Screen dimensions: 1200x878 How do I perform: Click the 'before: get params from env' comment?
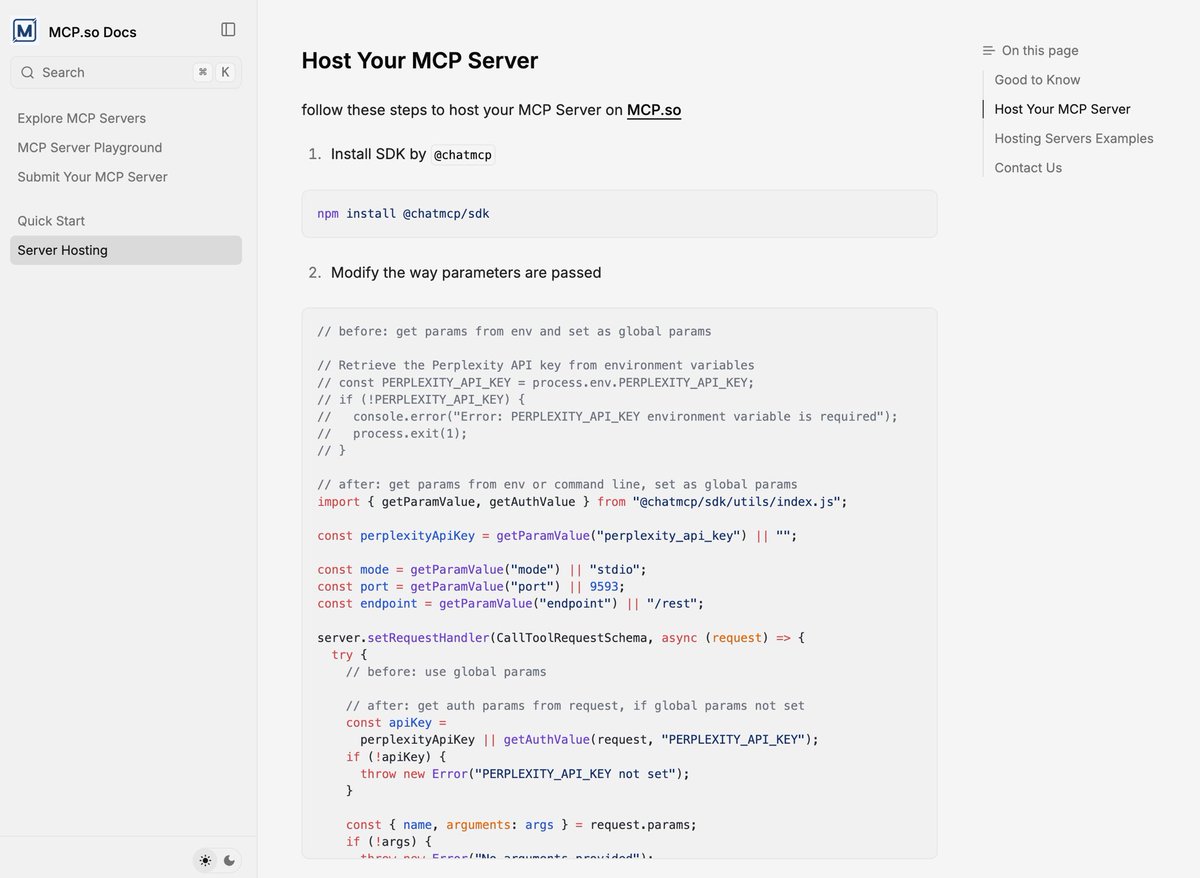pos(514,332)
